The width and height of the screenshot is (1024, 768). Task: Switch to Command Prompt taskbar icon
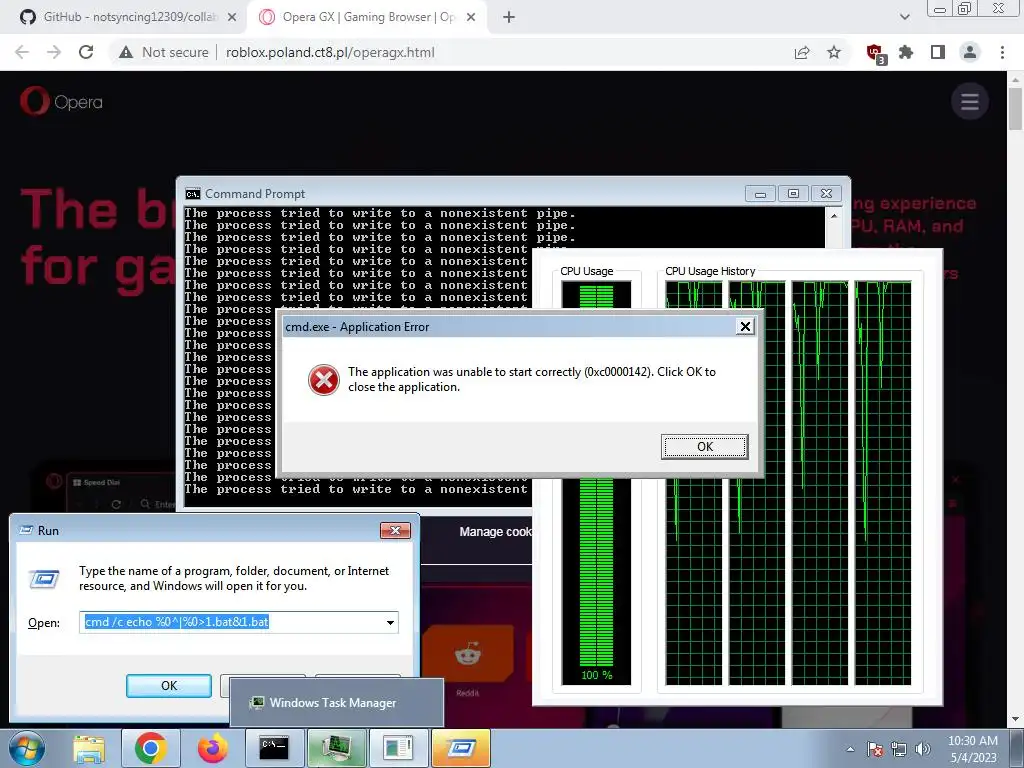274,748
